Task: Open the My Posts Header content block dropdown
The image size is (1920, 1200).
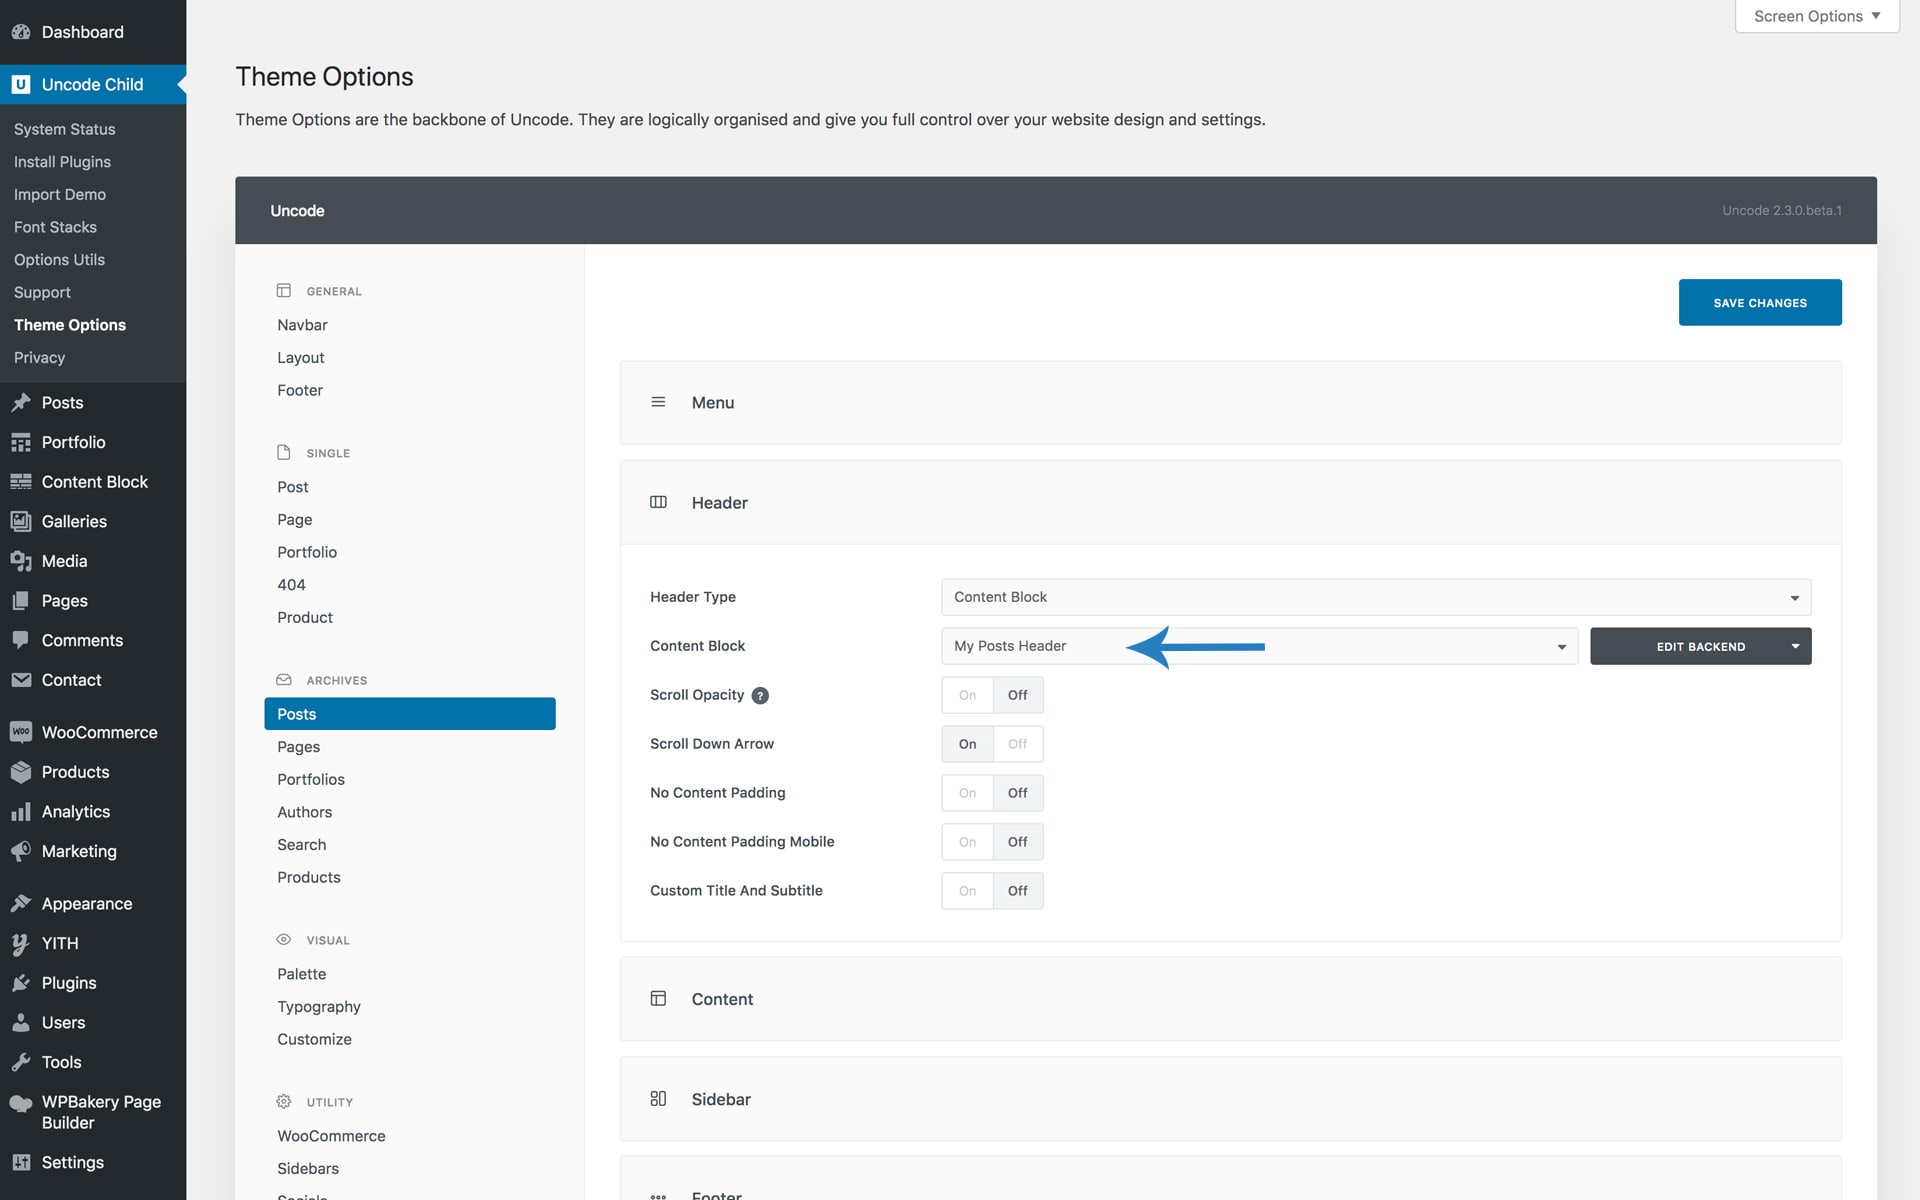Action: tap(1259, 646)
